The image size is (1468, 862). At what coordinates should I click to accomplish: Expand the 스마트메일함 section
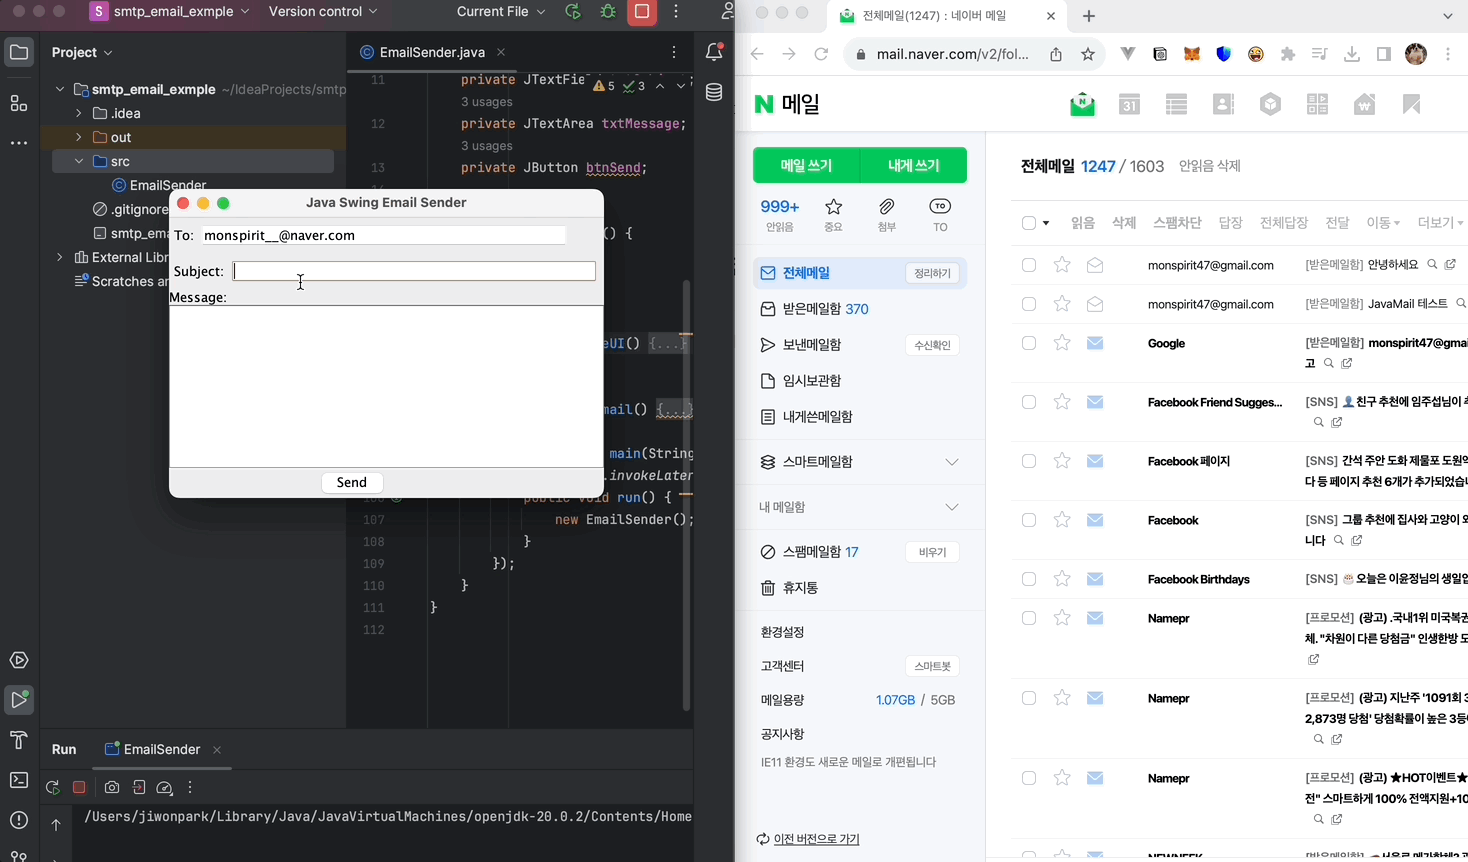(x=952, y=462)
